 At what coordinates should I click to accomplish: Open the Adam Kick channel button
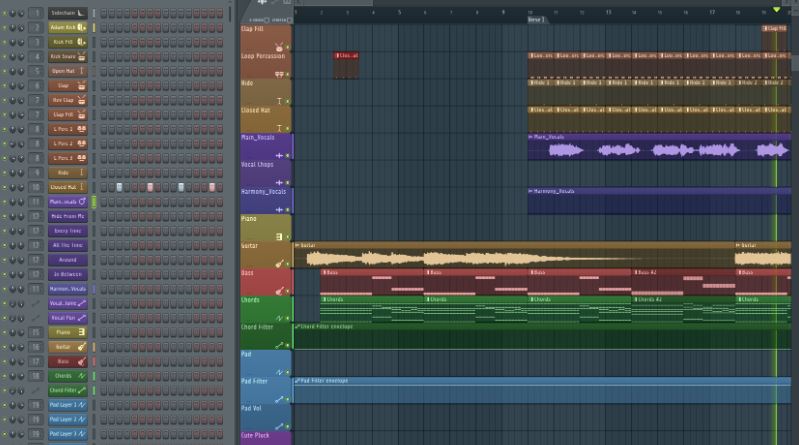click(68, 28)
